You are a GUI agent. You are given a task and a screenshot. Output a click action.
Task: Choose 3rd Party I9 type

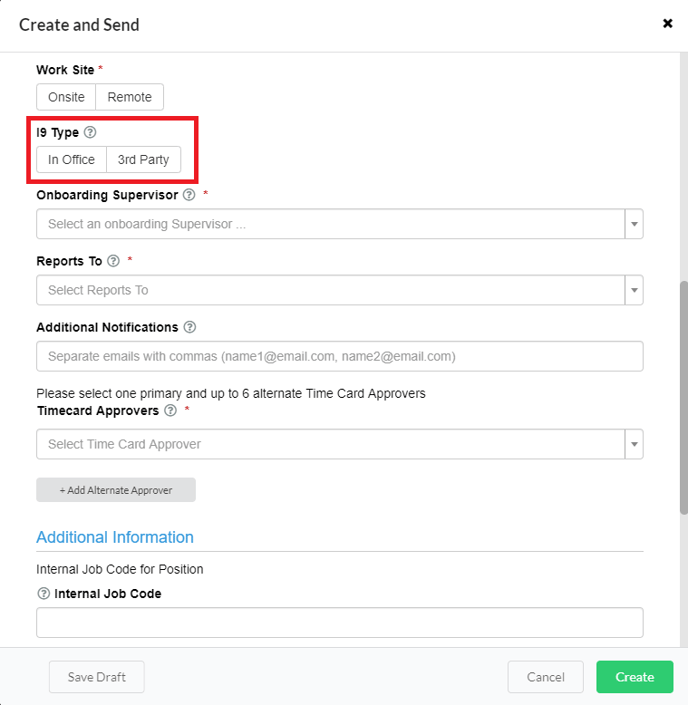click(x=143, y=160)
